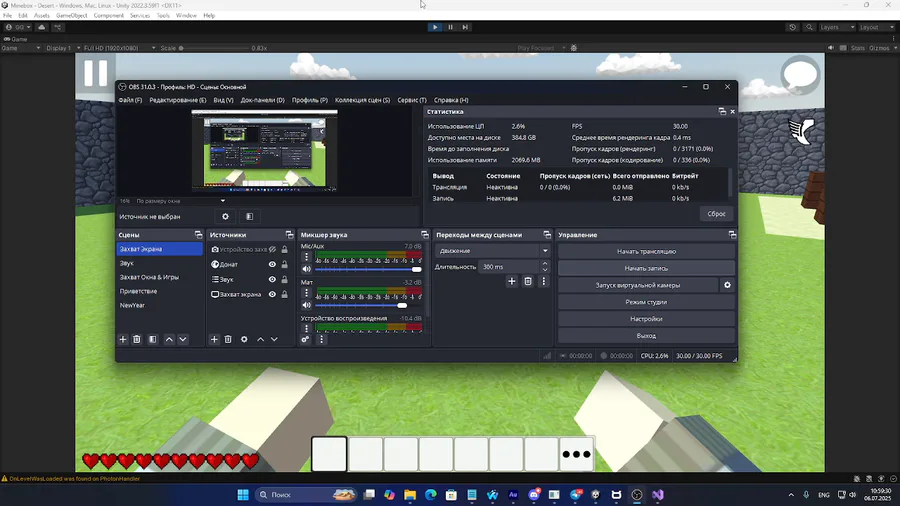Open Коллекция сцен menu
The height and width of the screenshot is (506, 900).
coord(362,100)
